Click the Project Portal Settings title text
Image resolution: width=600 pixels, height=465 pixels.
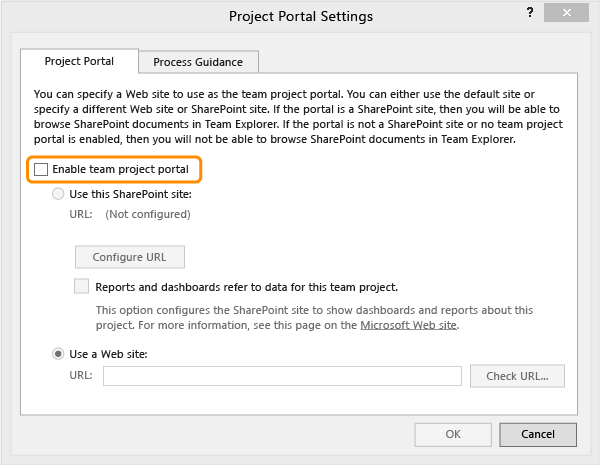point(301,16)
